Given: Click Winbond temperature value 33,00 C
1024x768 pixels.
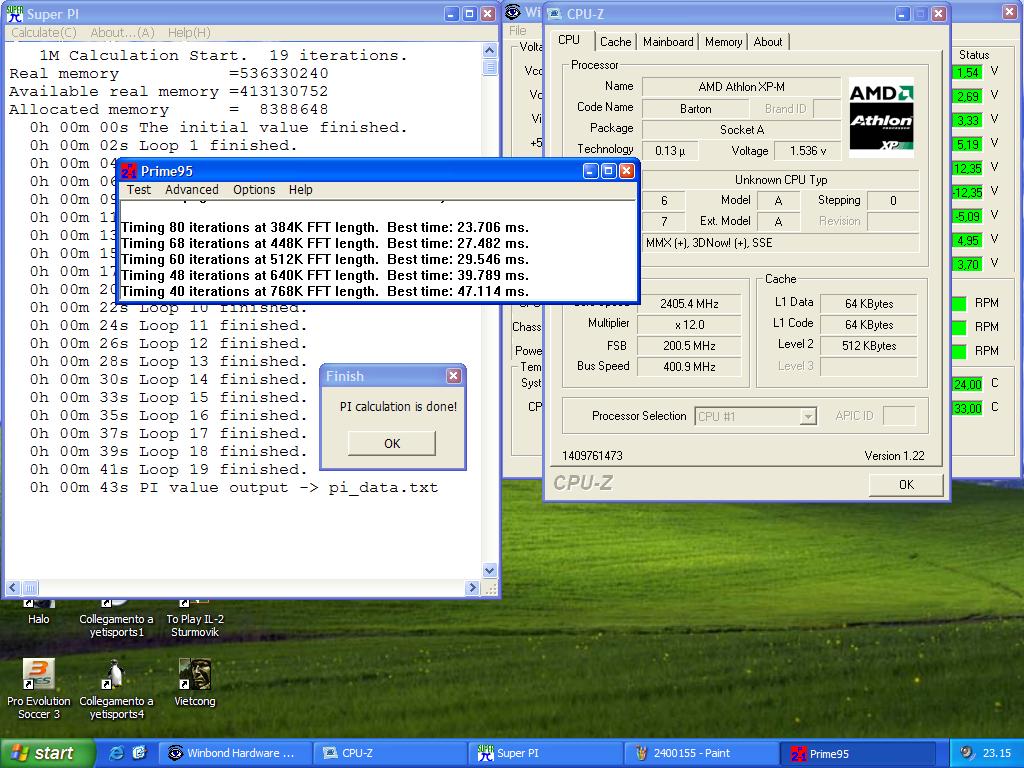Looking at the screenshot, I should (x=967, y=408).
